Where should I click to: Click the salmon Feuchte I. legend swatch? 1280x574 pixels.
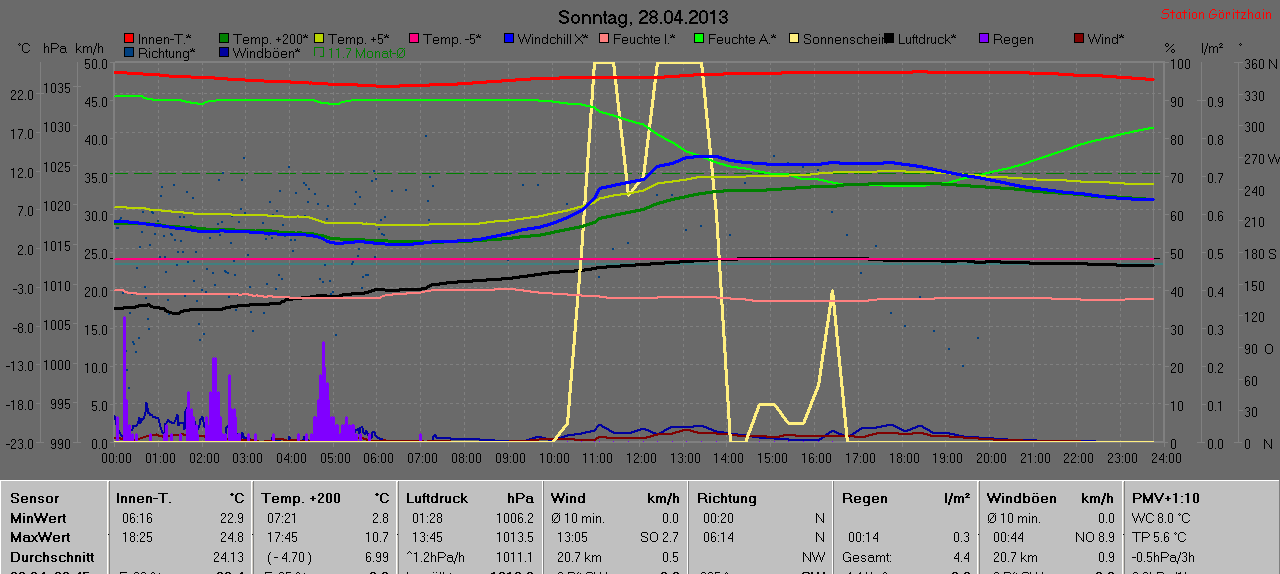tap(604, 39)
